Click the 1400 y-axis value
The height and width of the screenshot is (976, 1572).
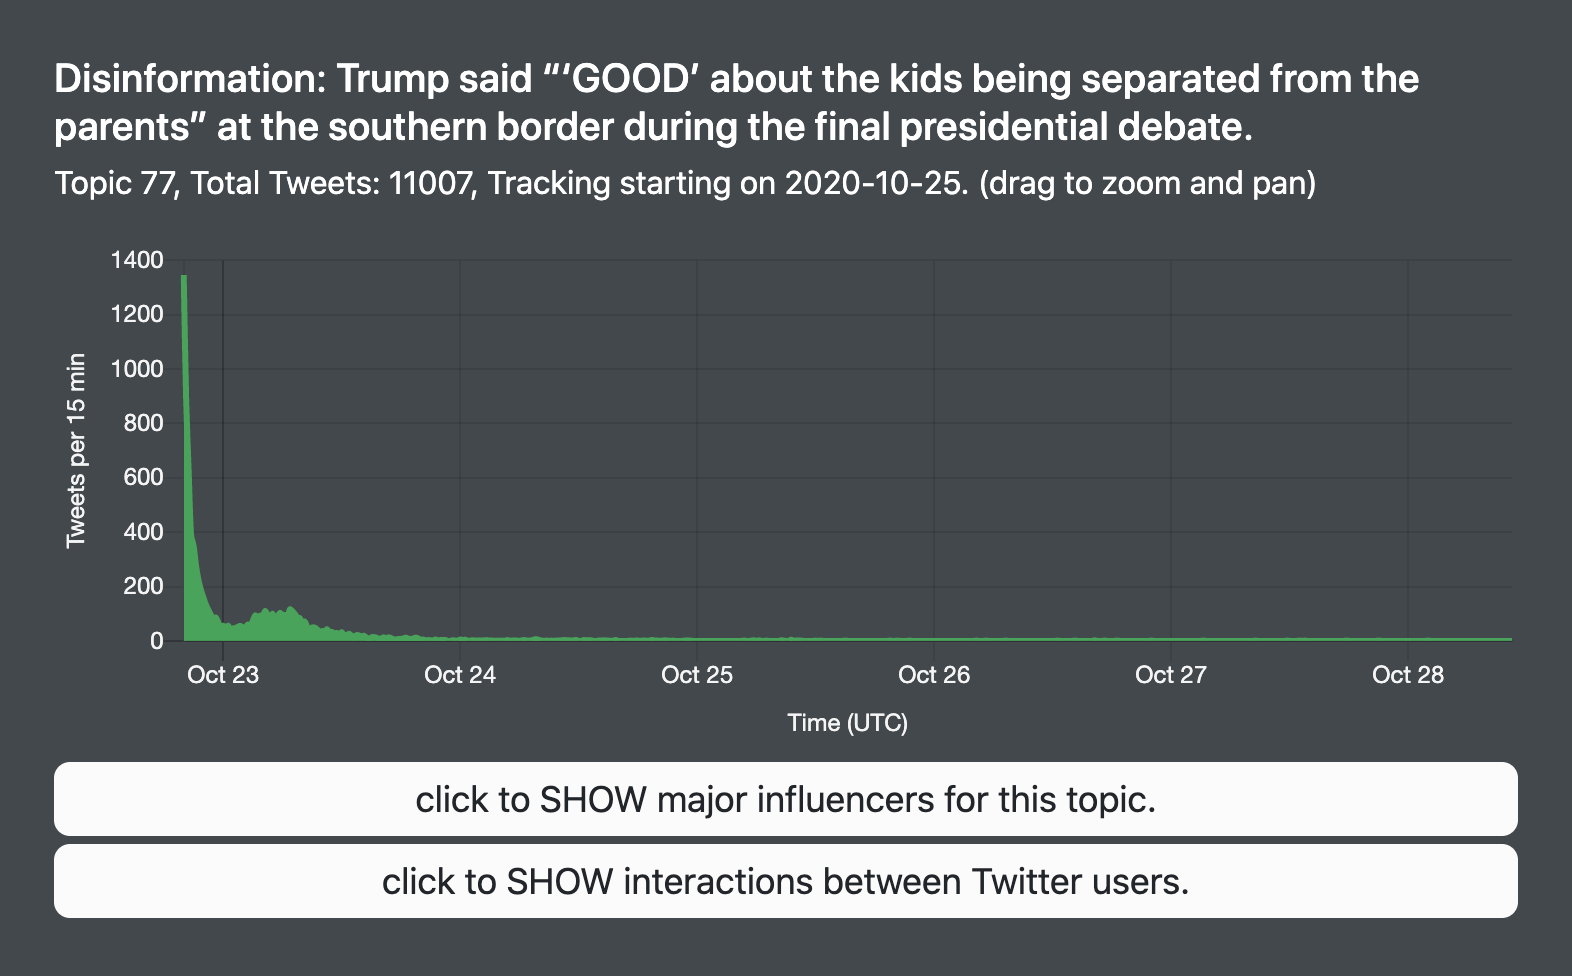pyautogui.click(x=137, y=260)
